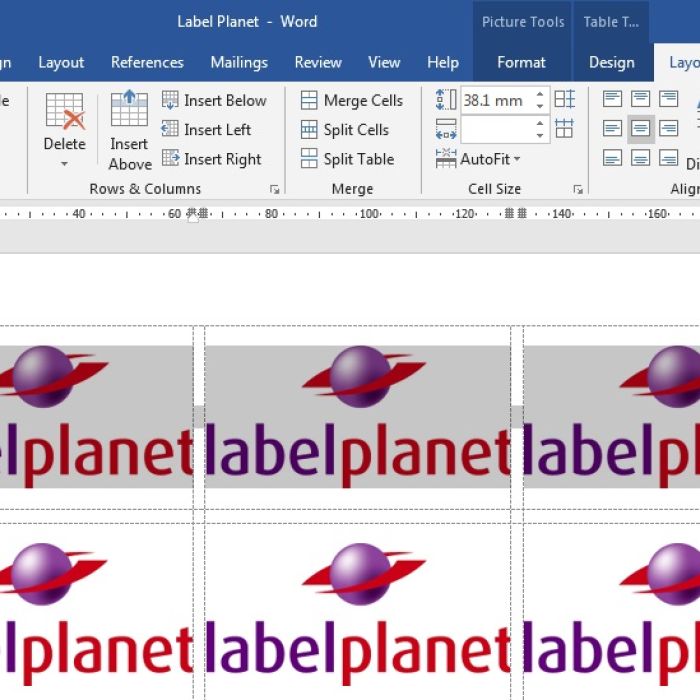Click Insert Above rows button

click(129, 131)
